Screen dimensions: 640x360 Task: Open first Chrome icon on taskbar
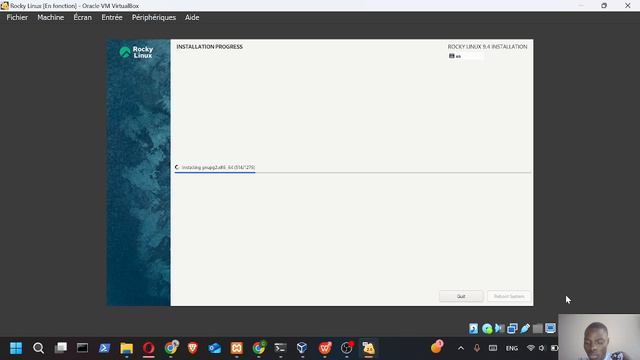(171, 348)
